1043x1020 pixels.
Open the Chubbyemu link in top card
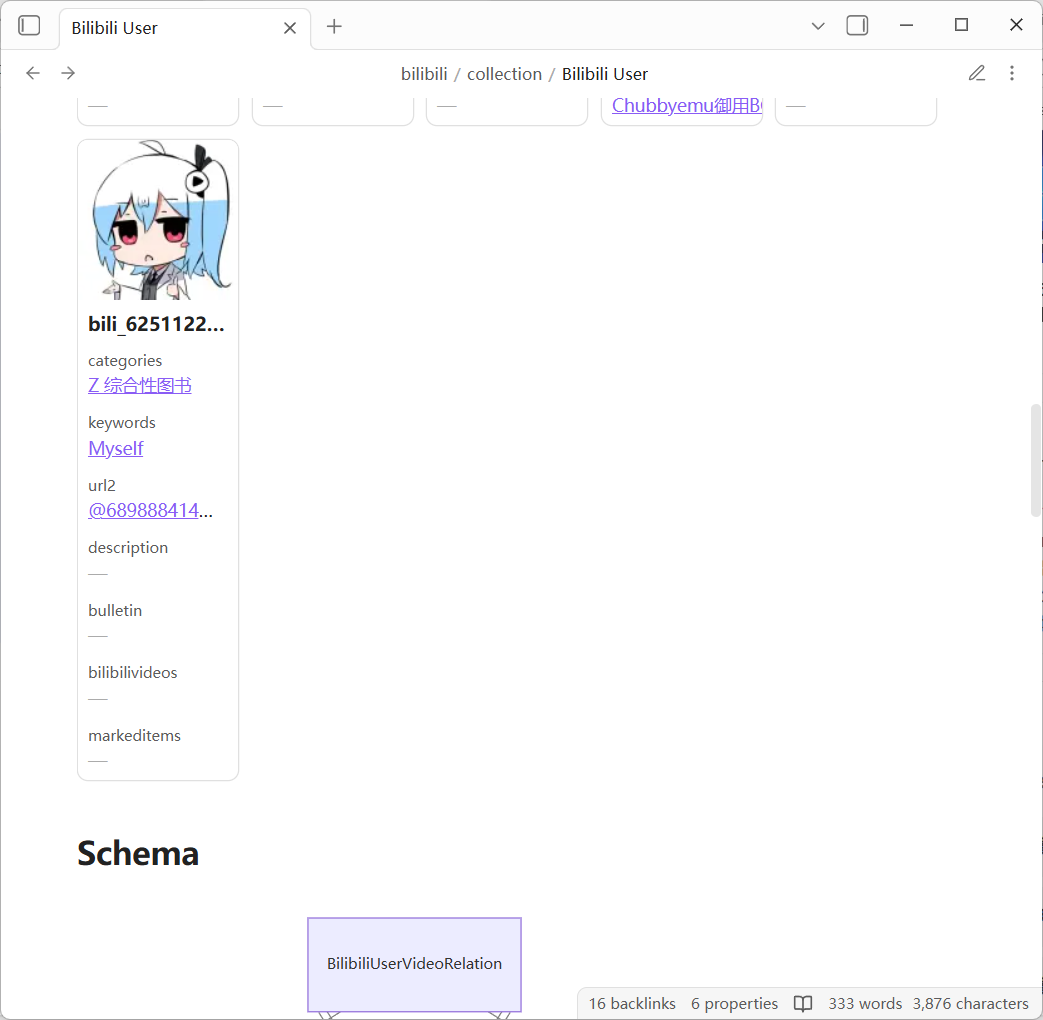click(686, 106)
